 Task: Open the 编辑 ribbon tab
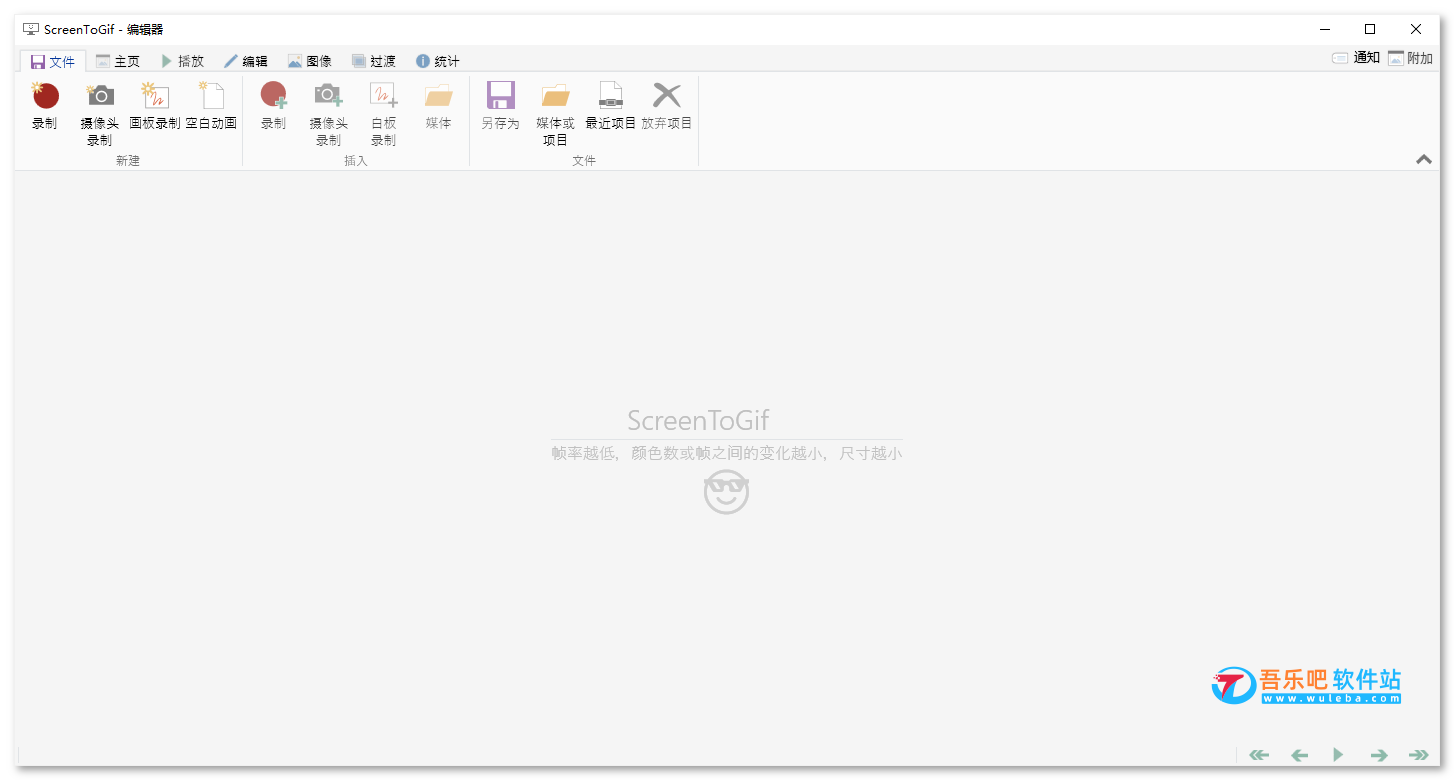click(x=246, y=61)
